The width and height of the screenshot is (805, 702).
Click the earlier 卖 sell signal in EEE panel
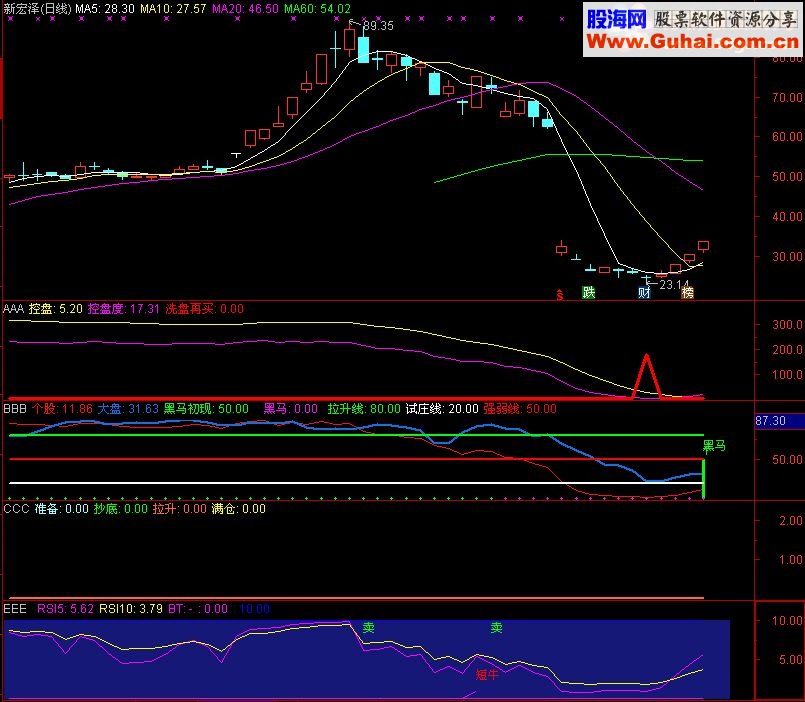pyautogui.click(x=368, y=628)
